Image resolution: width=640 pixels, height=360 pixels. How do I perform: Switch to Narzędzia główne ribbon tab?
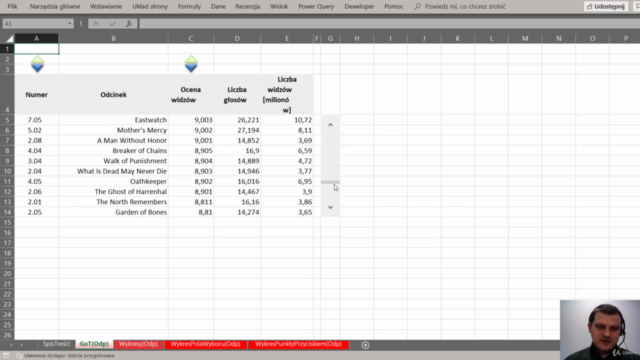pos(55,7)
